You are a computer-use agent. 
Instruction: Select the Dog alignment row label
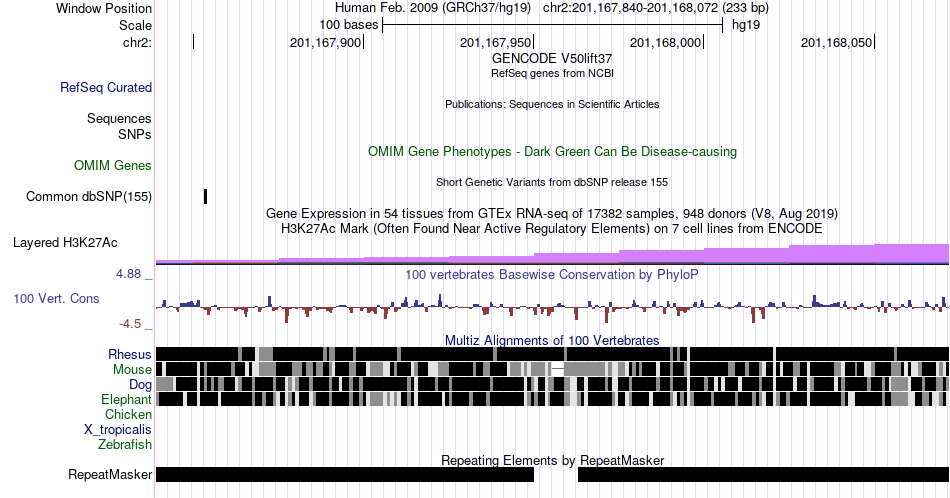coord(140,384)
